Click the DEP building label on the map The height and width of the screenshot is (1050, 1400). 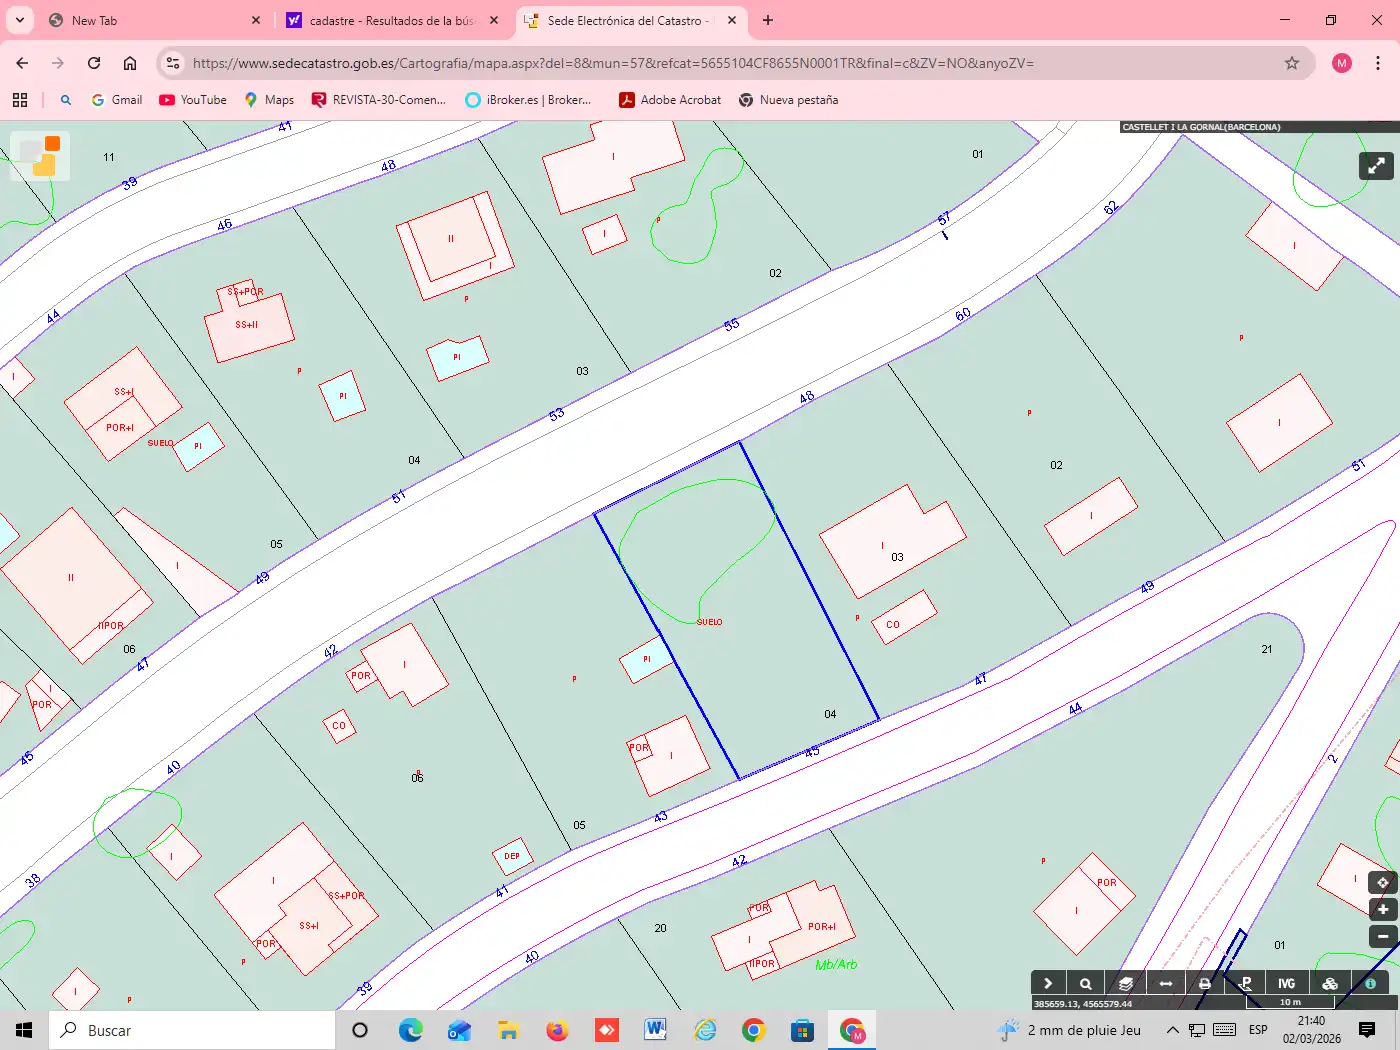[x=512, y=856]
